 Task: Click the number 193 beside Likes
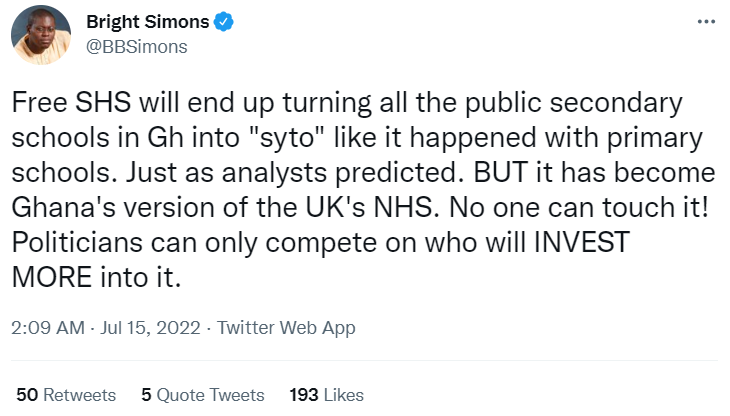tap(303, 394)
